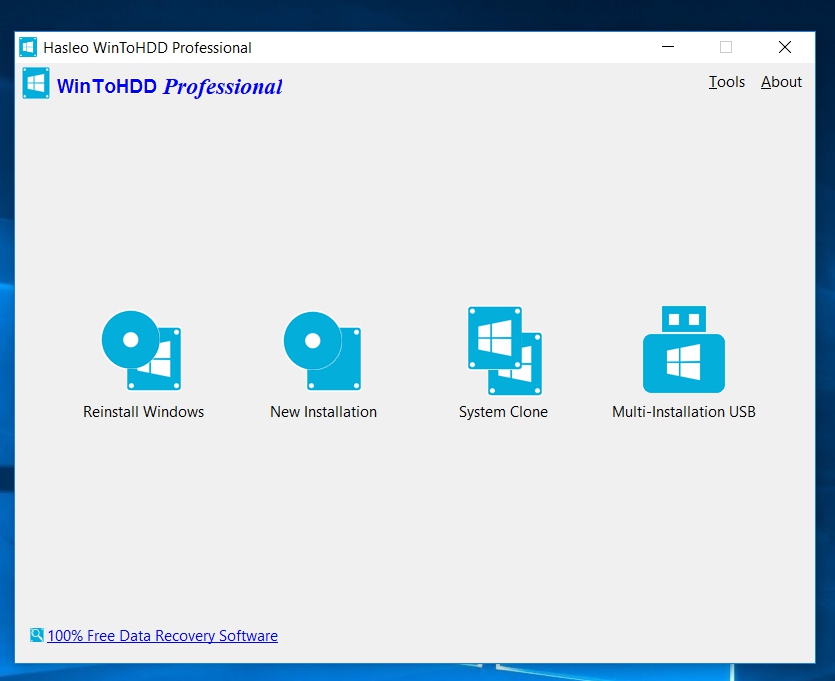The image size is (835, 681).
Task: Close the WinToHDD window
Action: point(785,47)
